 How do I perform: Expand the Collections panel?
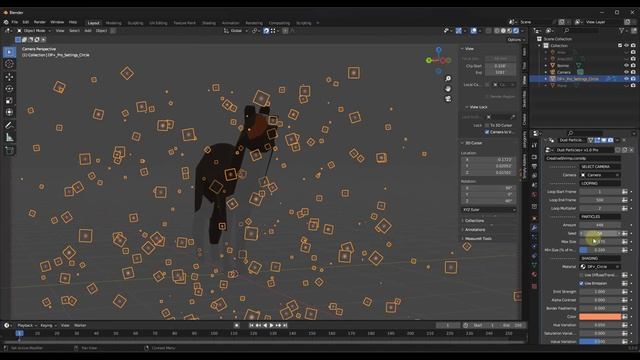pyautogui.click(x=473, y=220)
